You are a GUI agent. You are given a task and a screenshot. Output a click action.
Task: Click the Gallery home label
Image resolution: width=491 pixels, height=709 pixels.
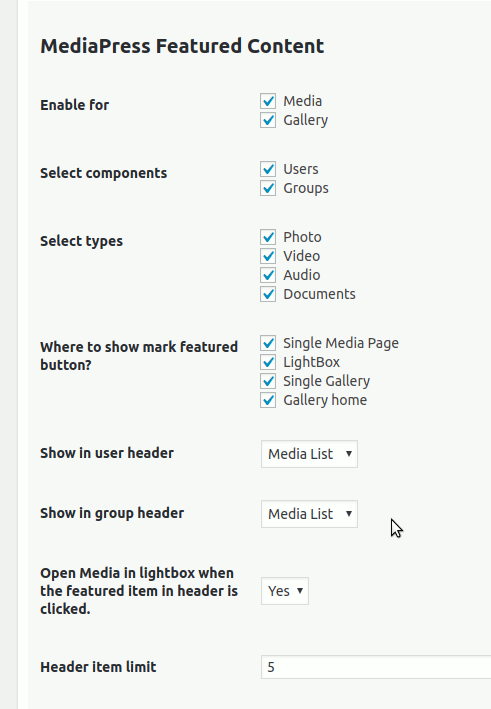pos(325,400)
